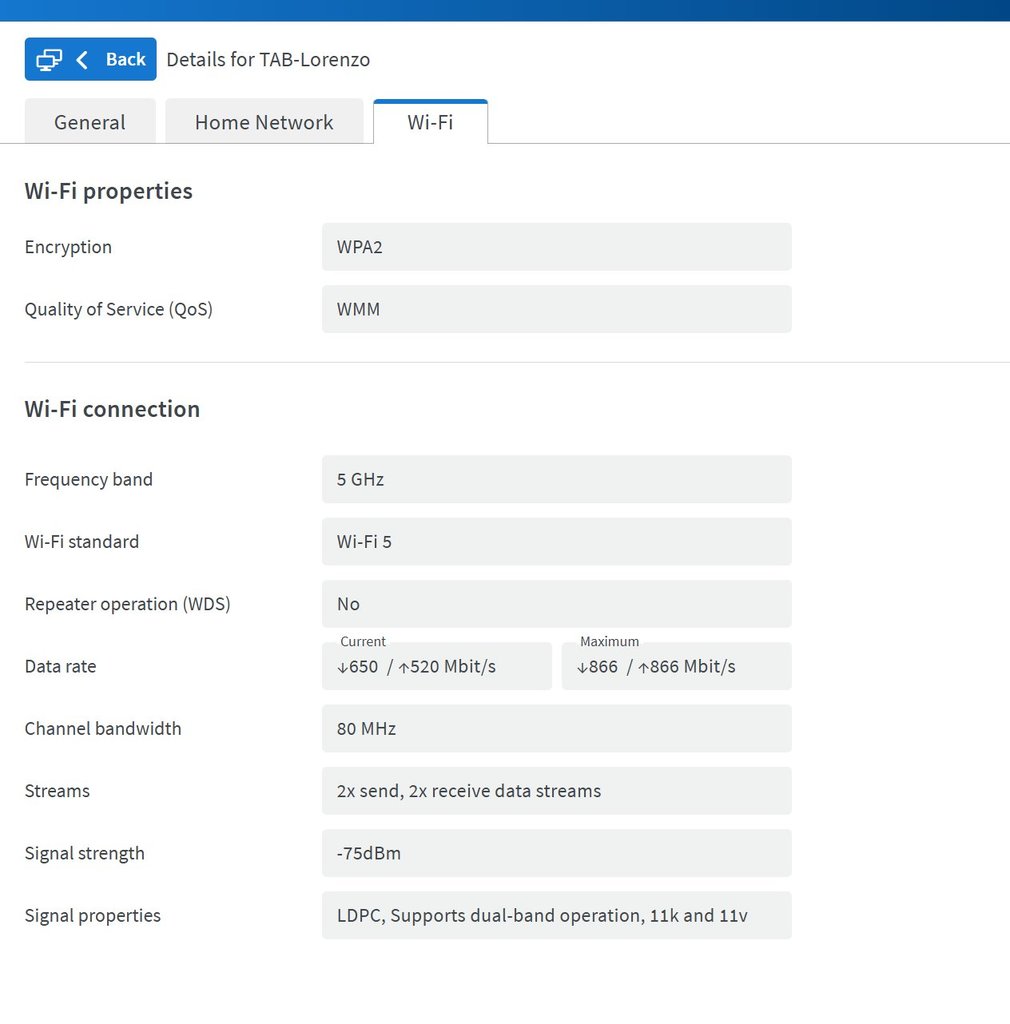Click the Details for TAB-Lorenzo title

pyautogui.click(x=268, y=59)
